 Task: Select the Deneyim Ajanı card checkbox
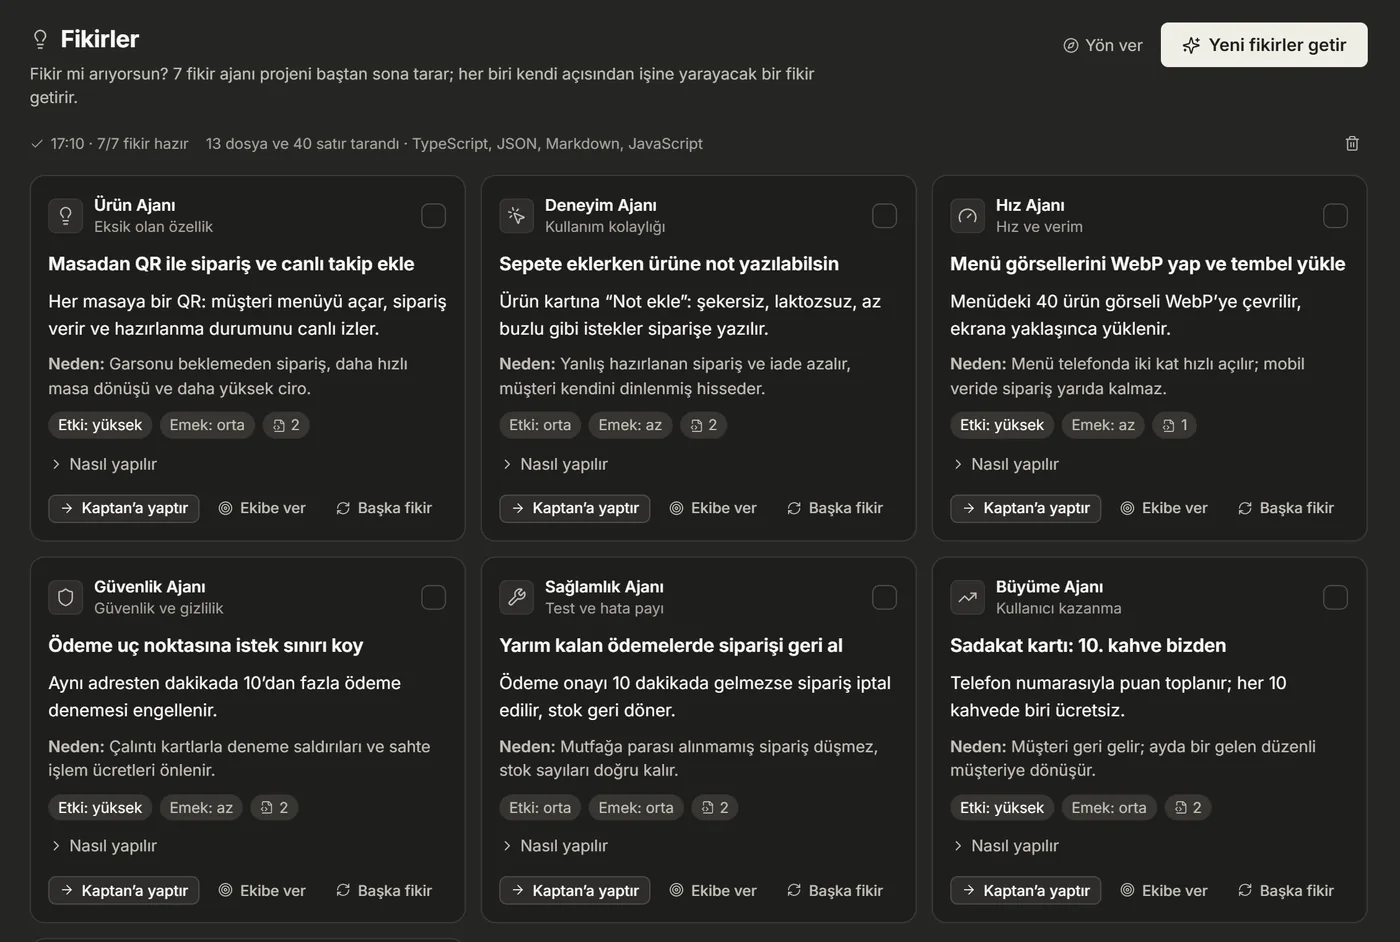[x=885, y=216]
